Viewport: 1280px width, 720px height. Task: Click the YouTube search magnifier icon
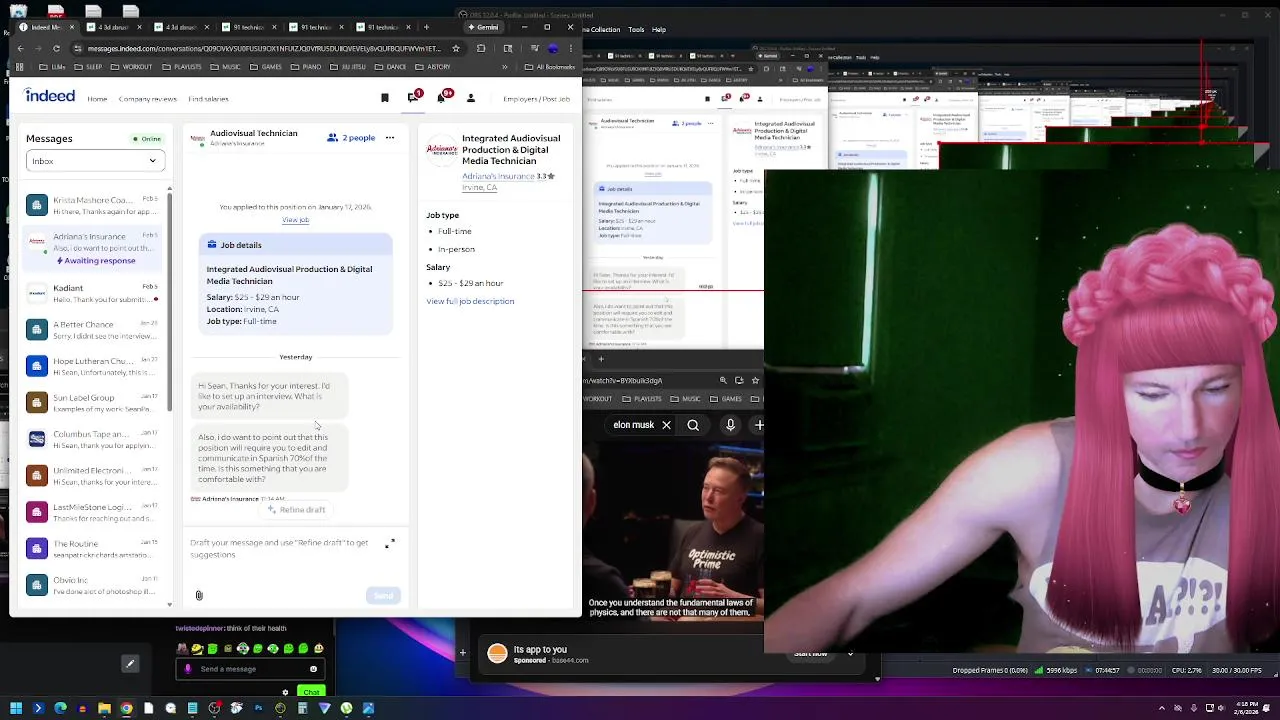(693, 425)
